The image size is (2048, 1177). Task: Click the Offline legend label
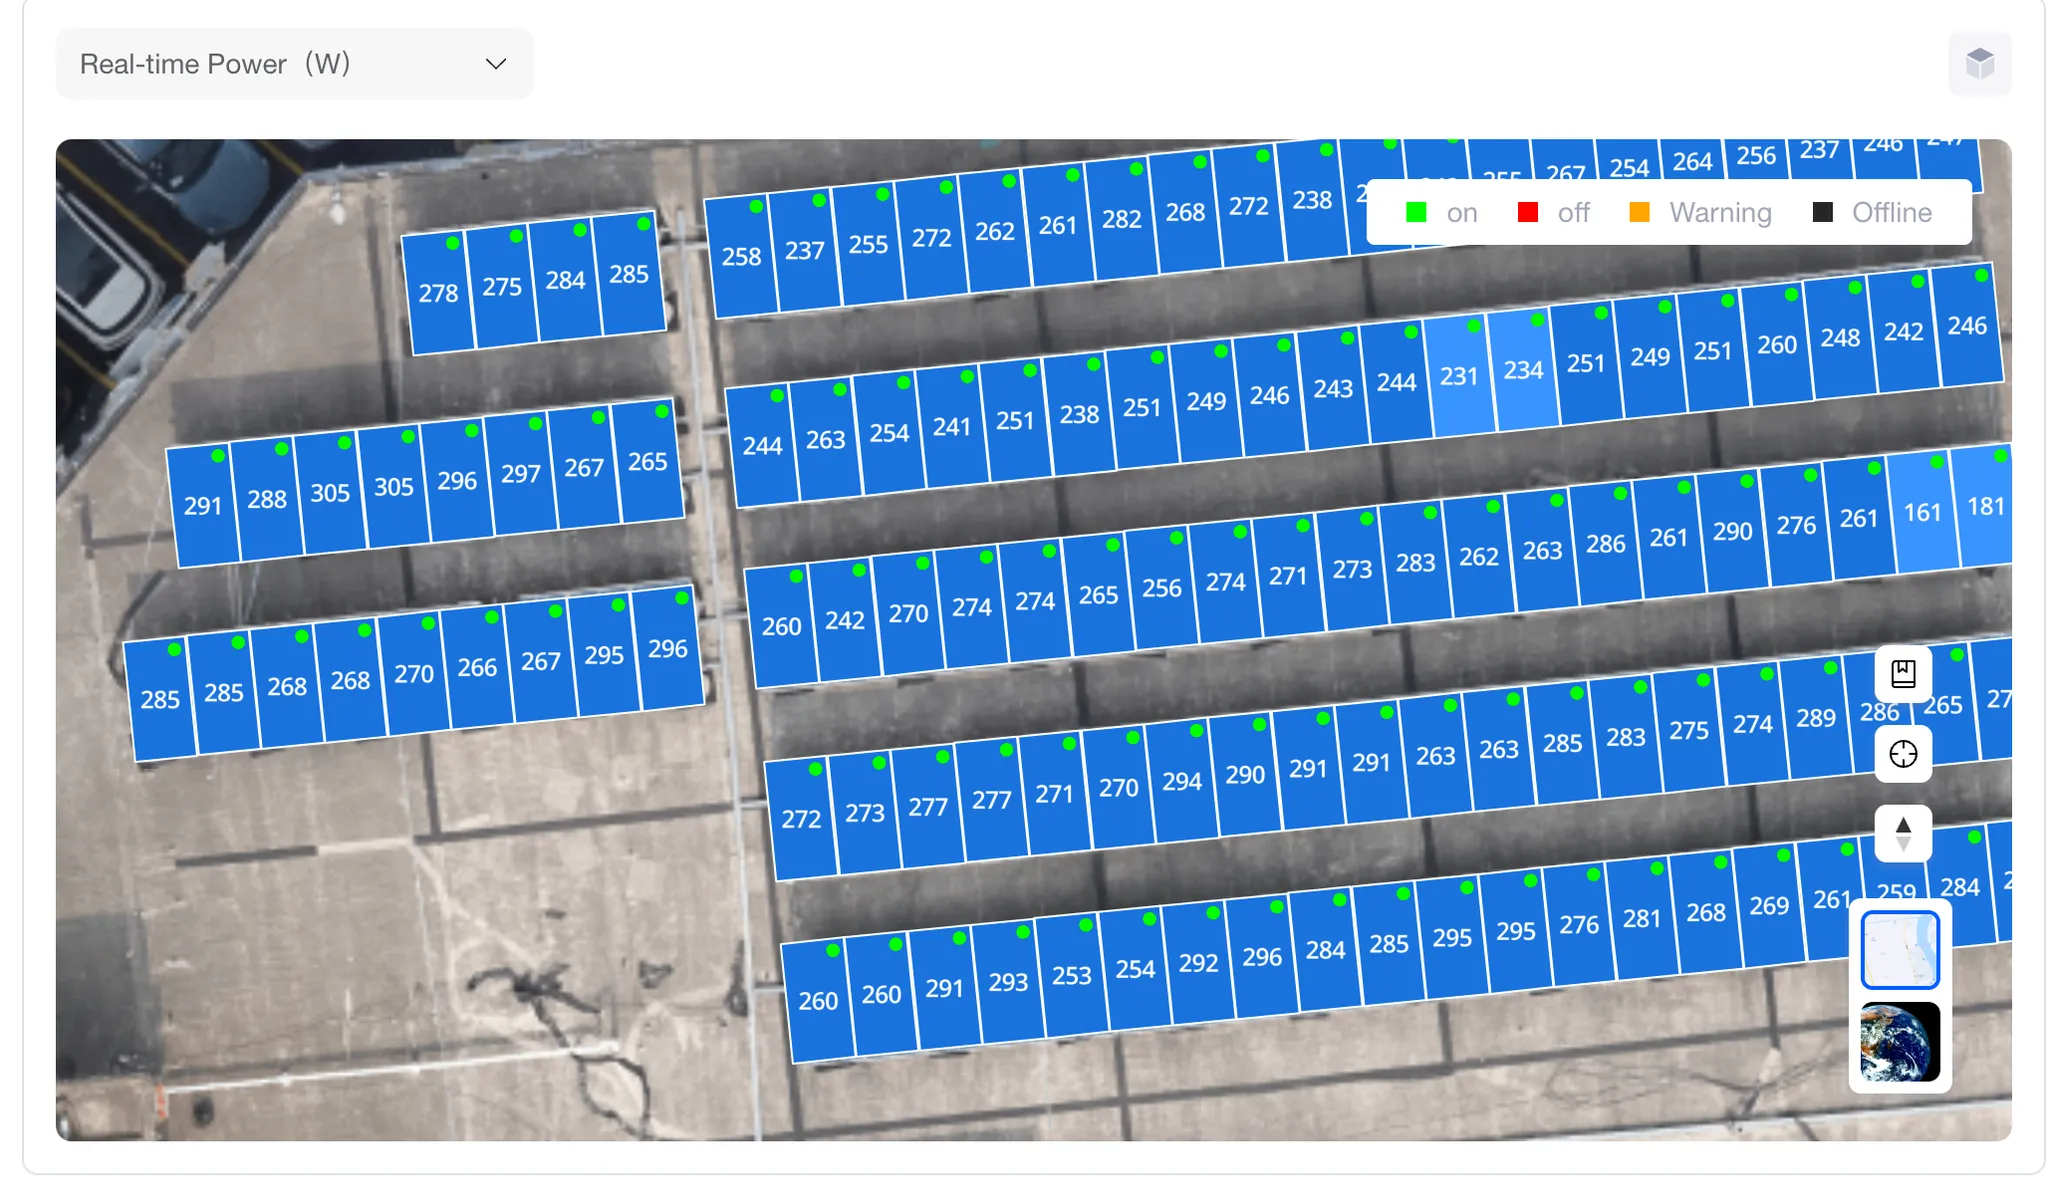click(x=1891, y=212)
